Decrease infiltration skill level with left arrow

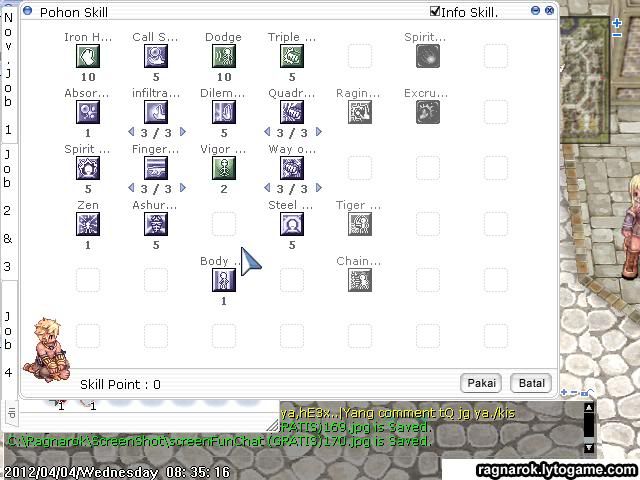(131, 132)
